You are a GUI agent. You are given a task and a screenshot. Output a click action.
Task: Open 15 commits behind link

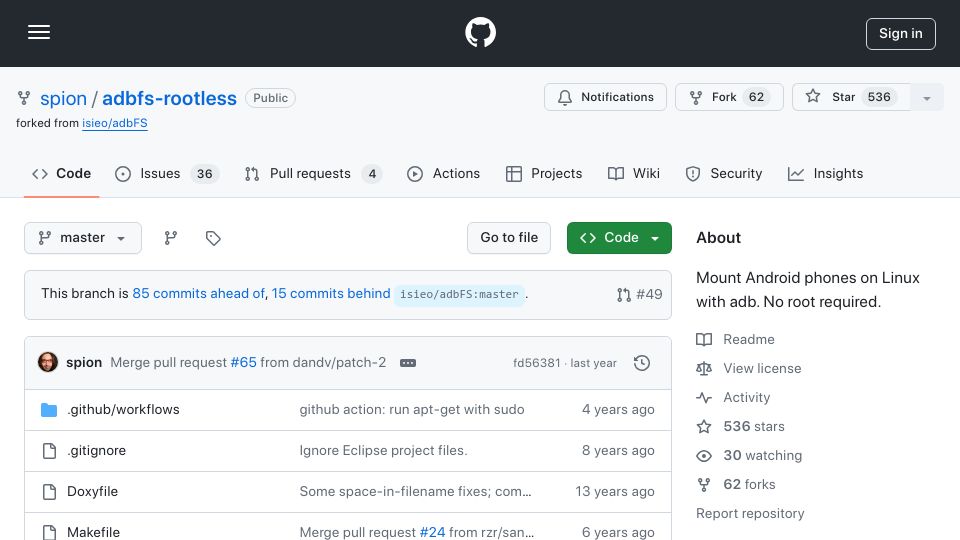coord(331,293)
